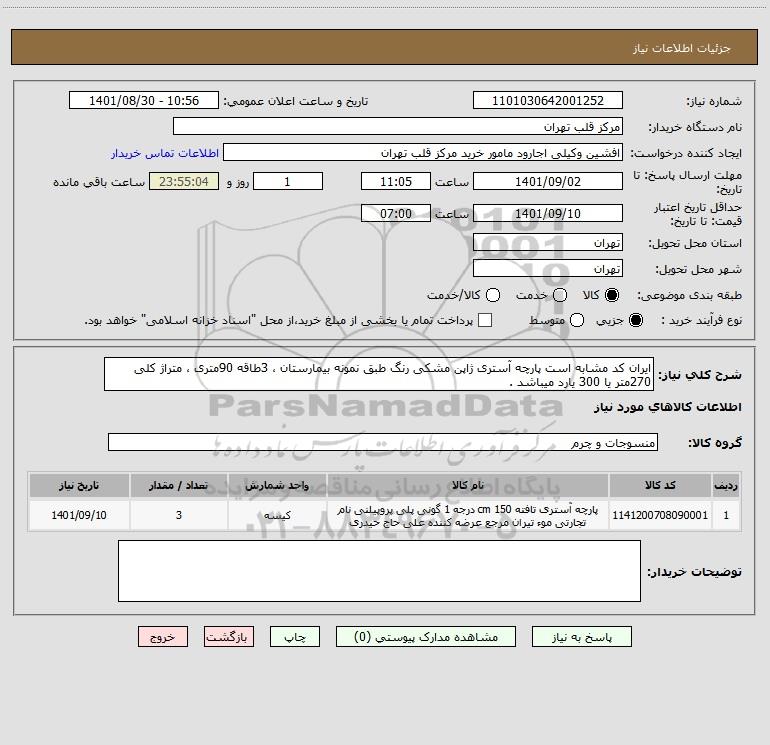Click the بازگشت back button
The height and width of the screenshot is (745, 770).
click(229, 637)
